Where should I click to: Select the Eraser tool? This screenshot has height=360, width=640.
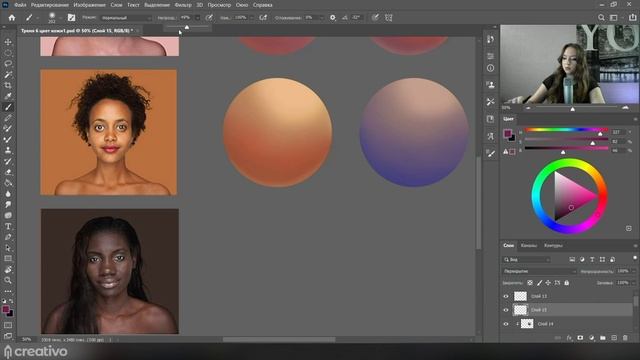pos(8,172)
